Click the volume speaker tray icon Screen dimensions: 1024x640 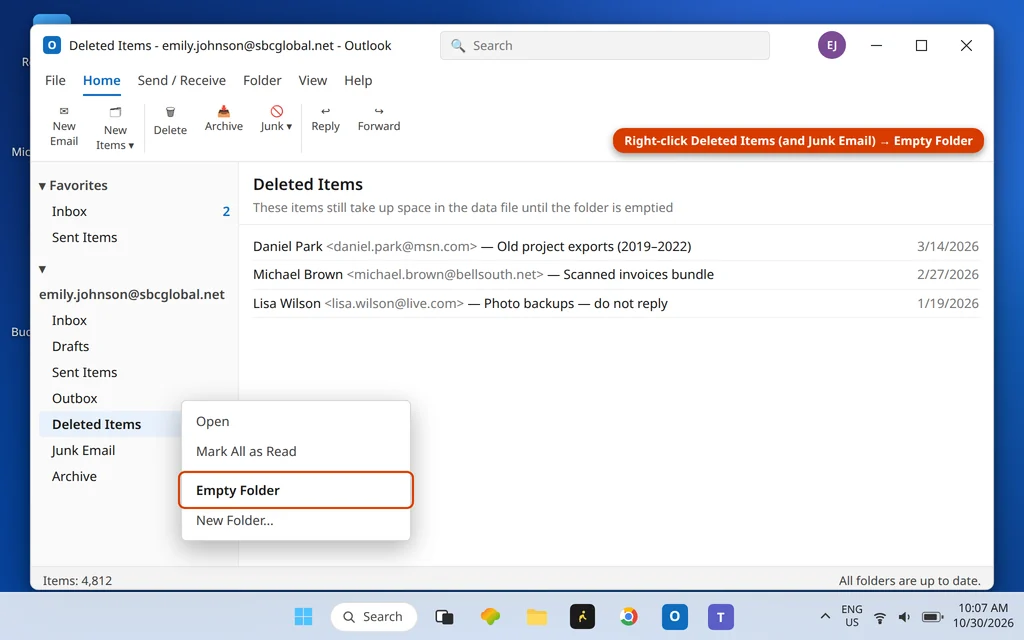click(904, 617)
